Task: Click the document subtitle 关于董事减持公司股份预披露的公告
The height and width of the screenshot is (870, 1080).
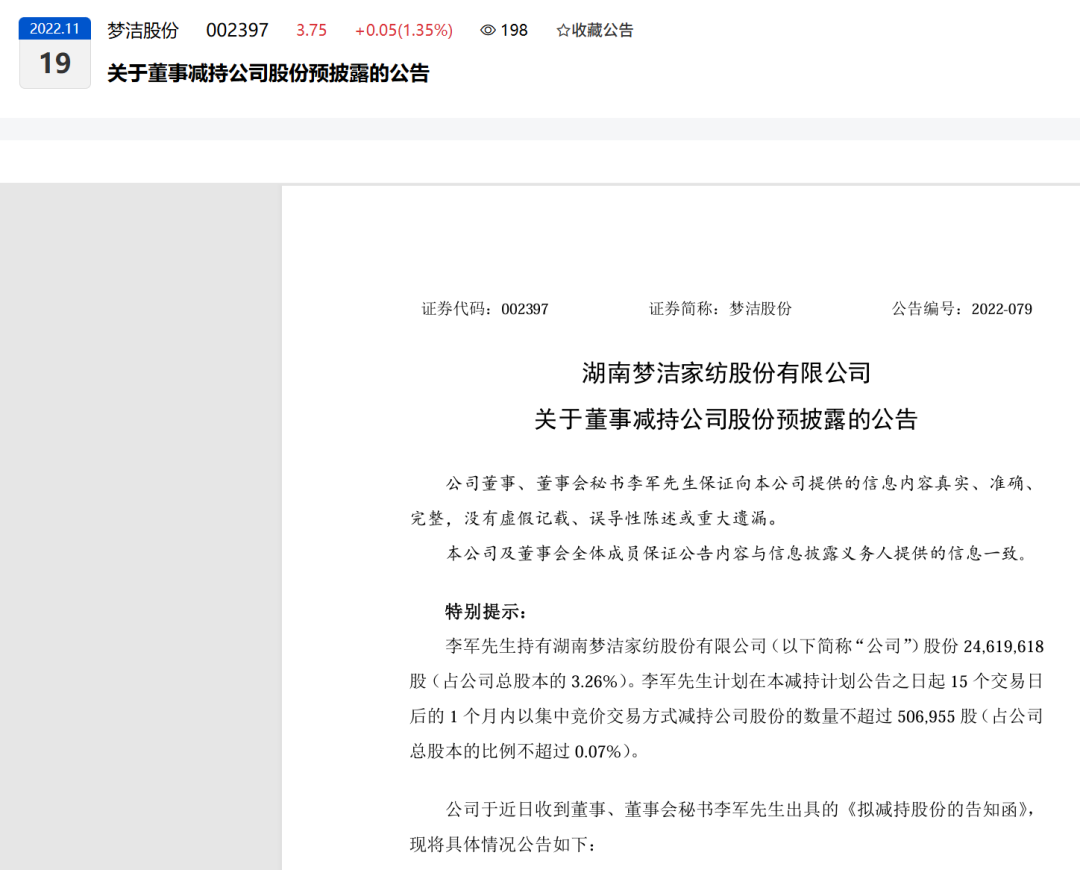Action: click(x=727, y=419)
